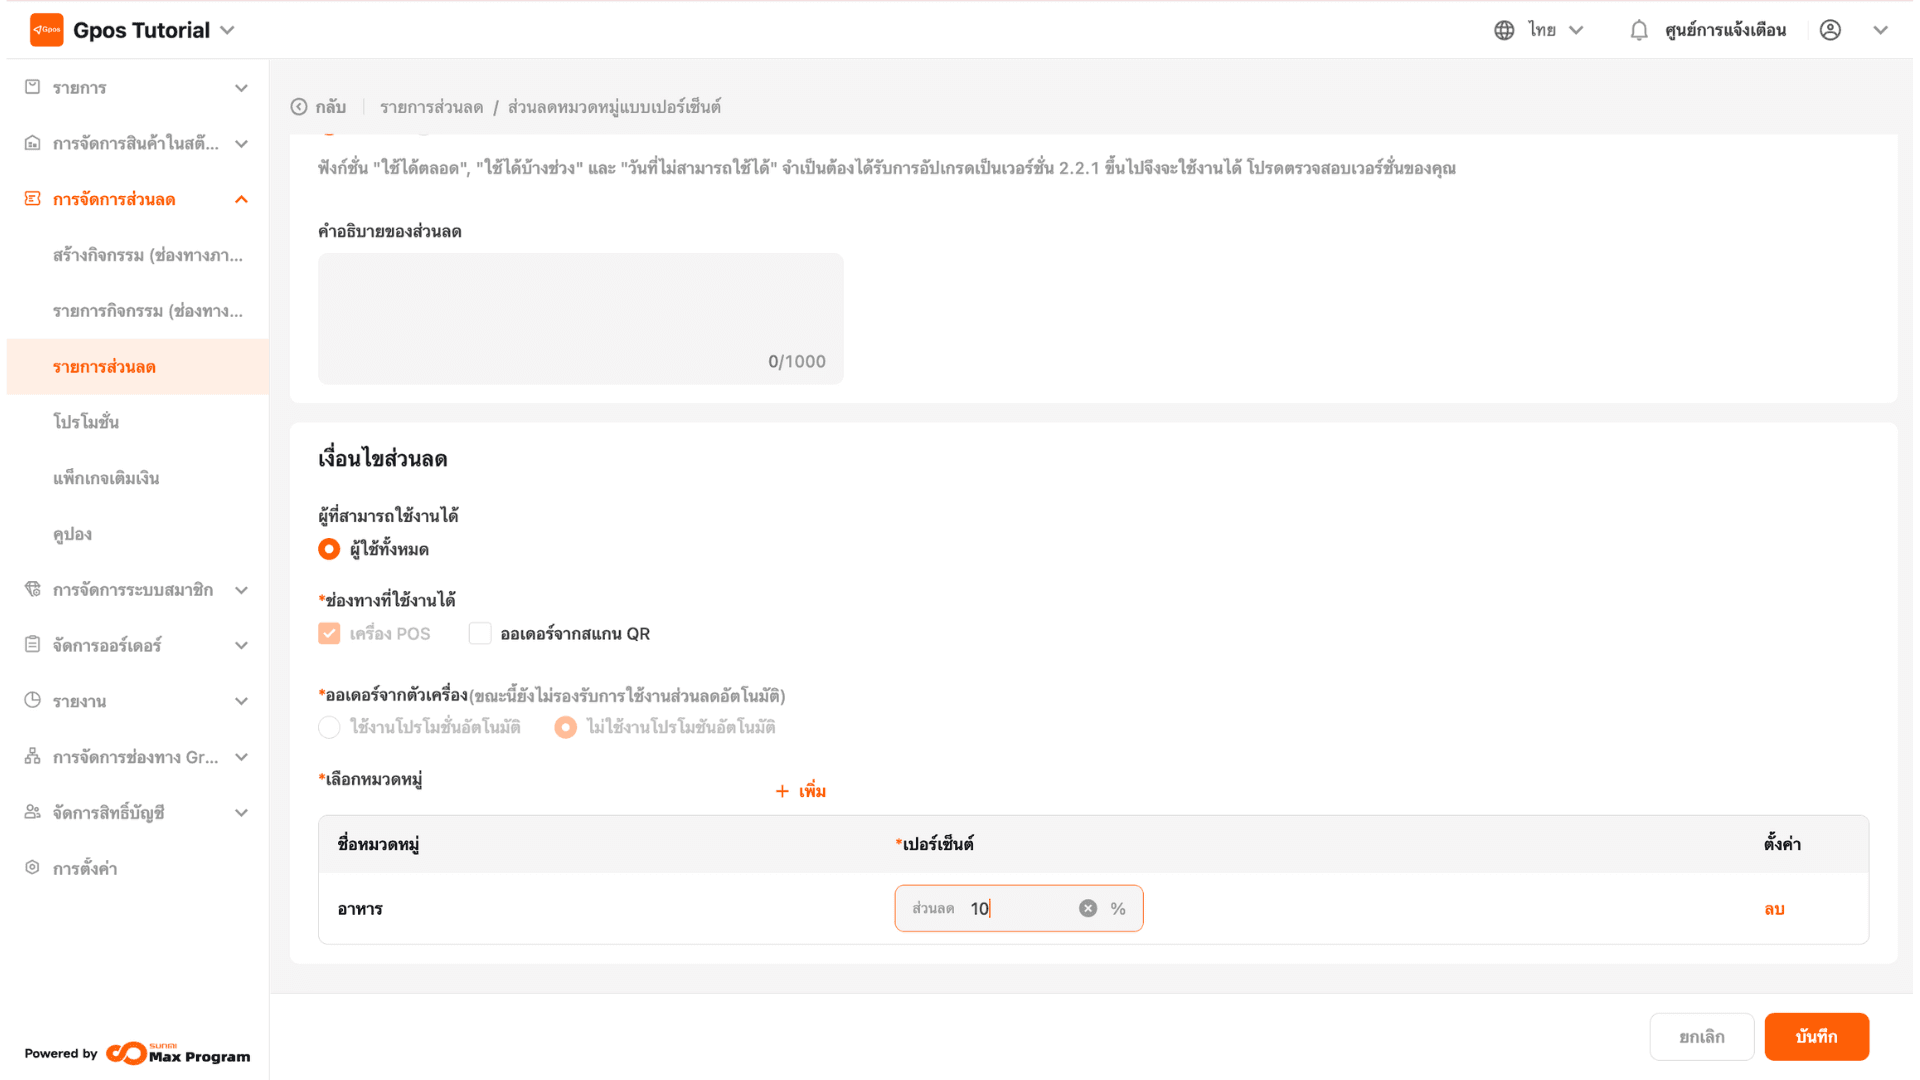Open the Gpos Tutorial store dropdown
The width and height of the screenshot is (1920, 1080).
(228, 30)
